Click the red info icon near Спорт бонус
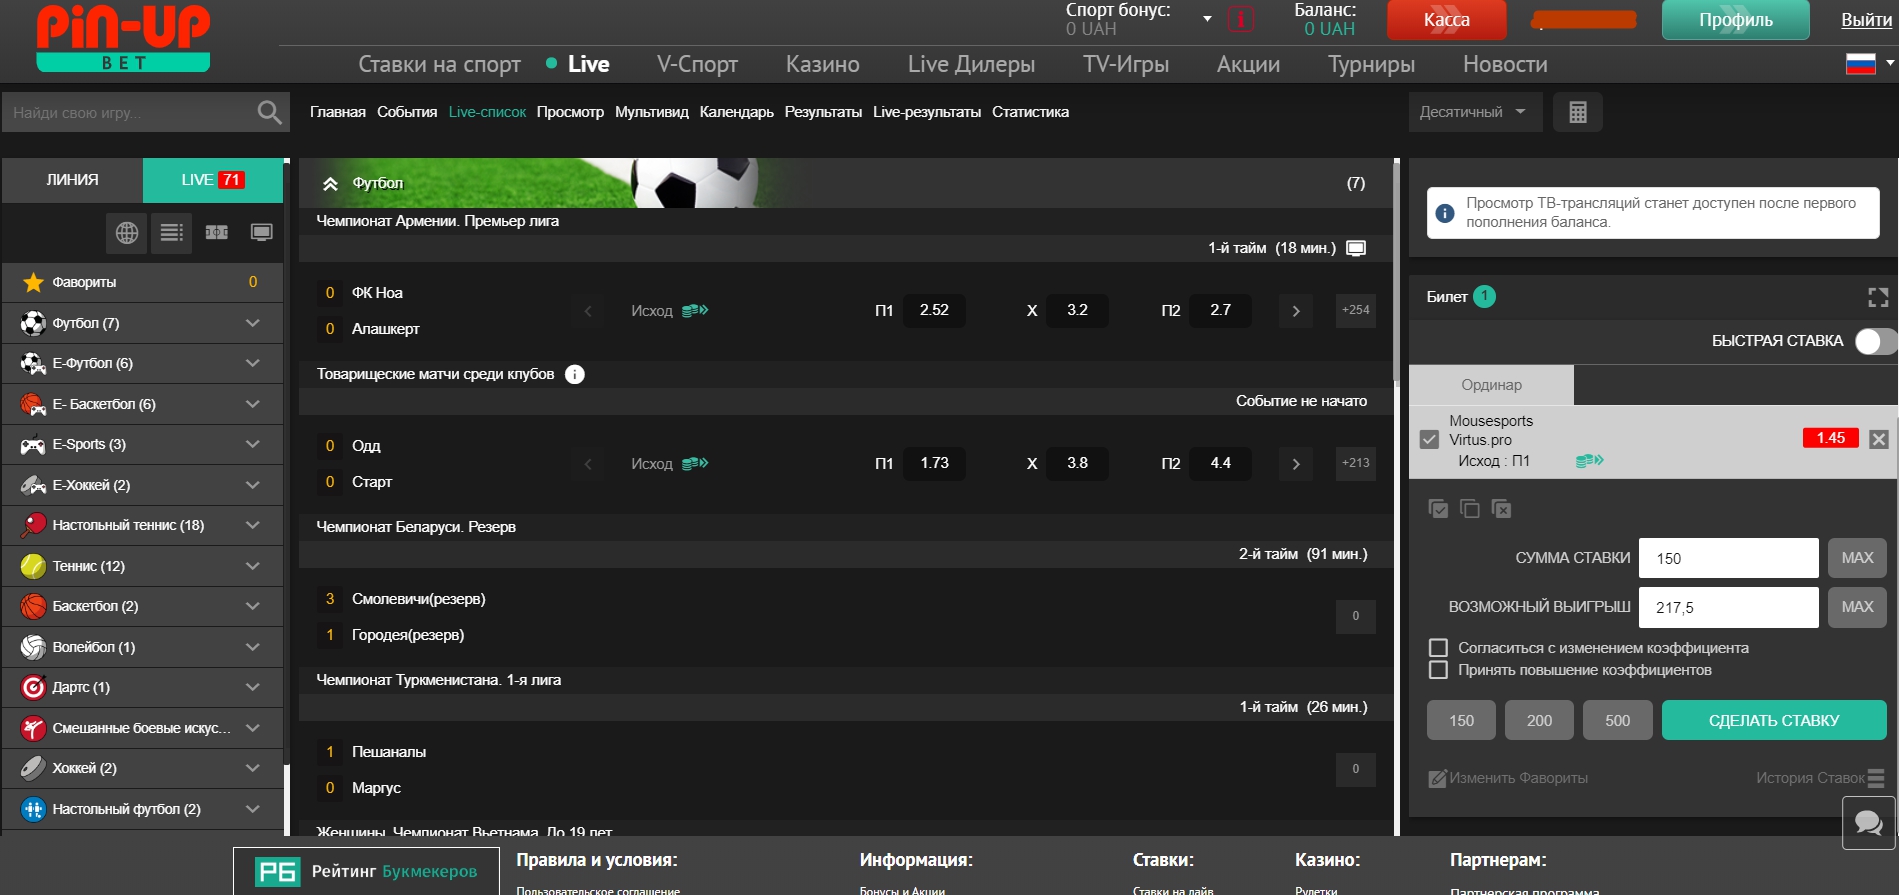Screen dimensions: 1899x895 [1241, 19]
